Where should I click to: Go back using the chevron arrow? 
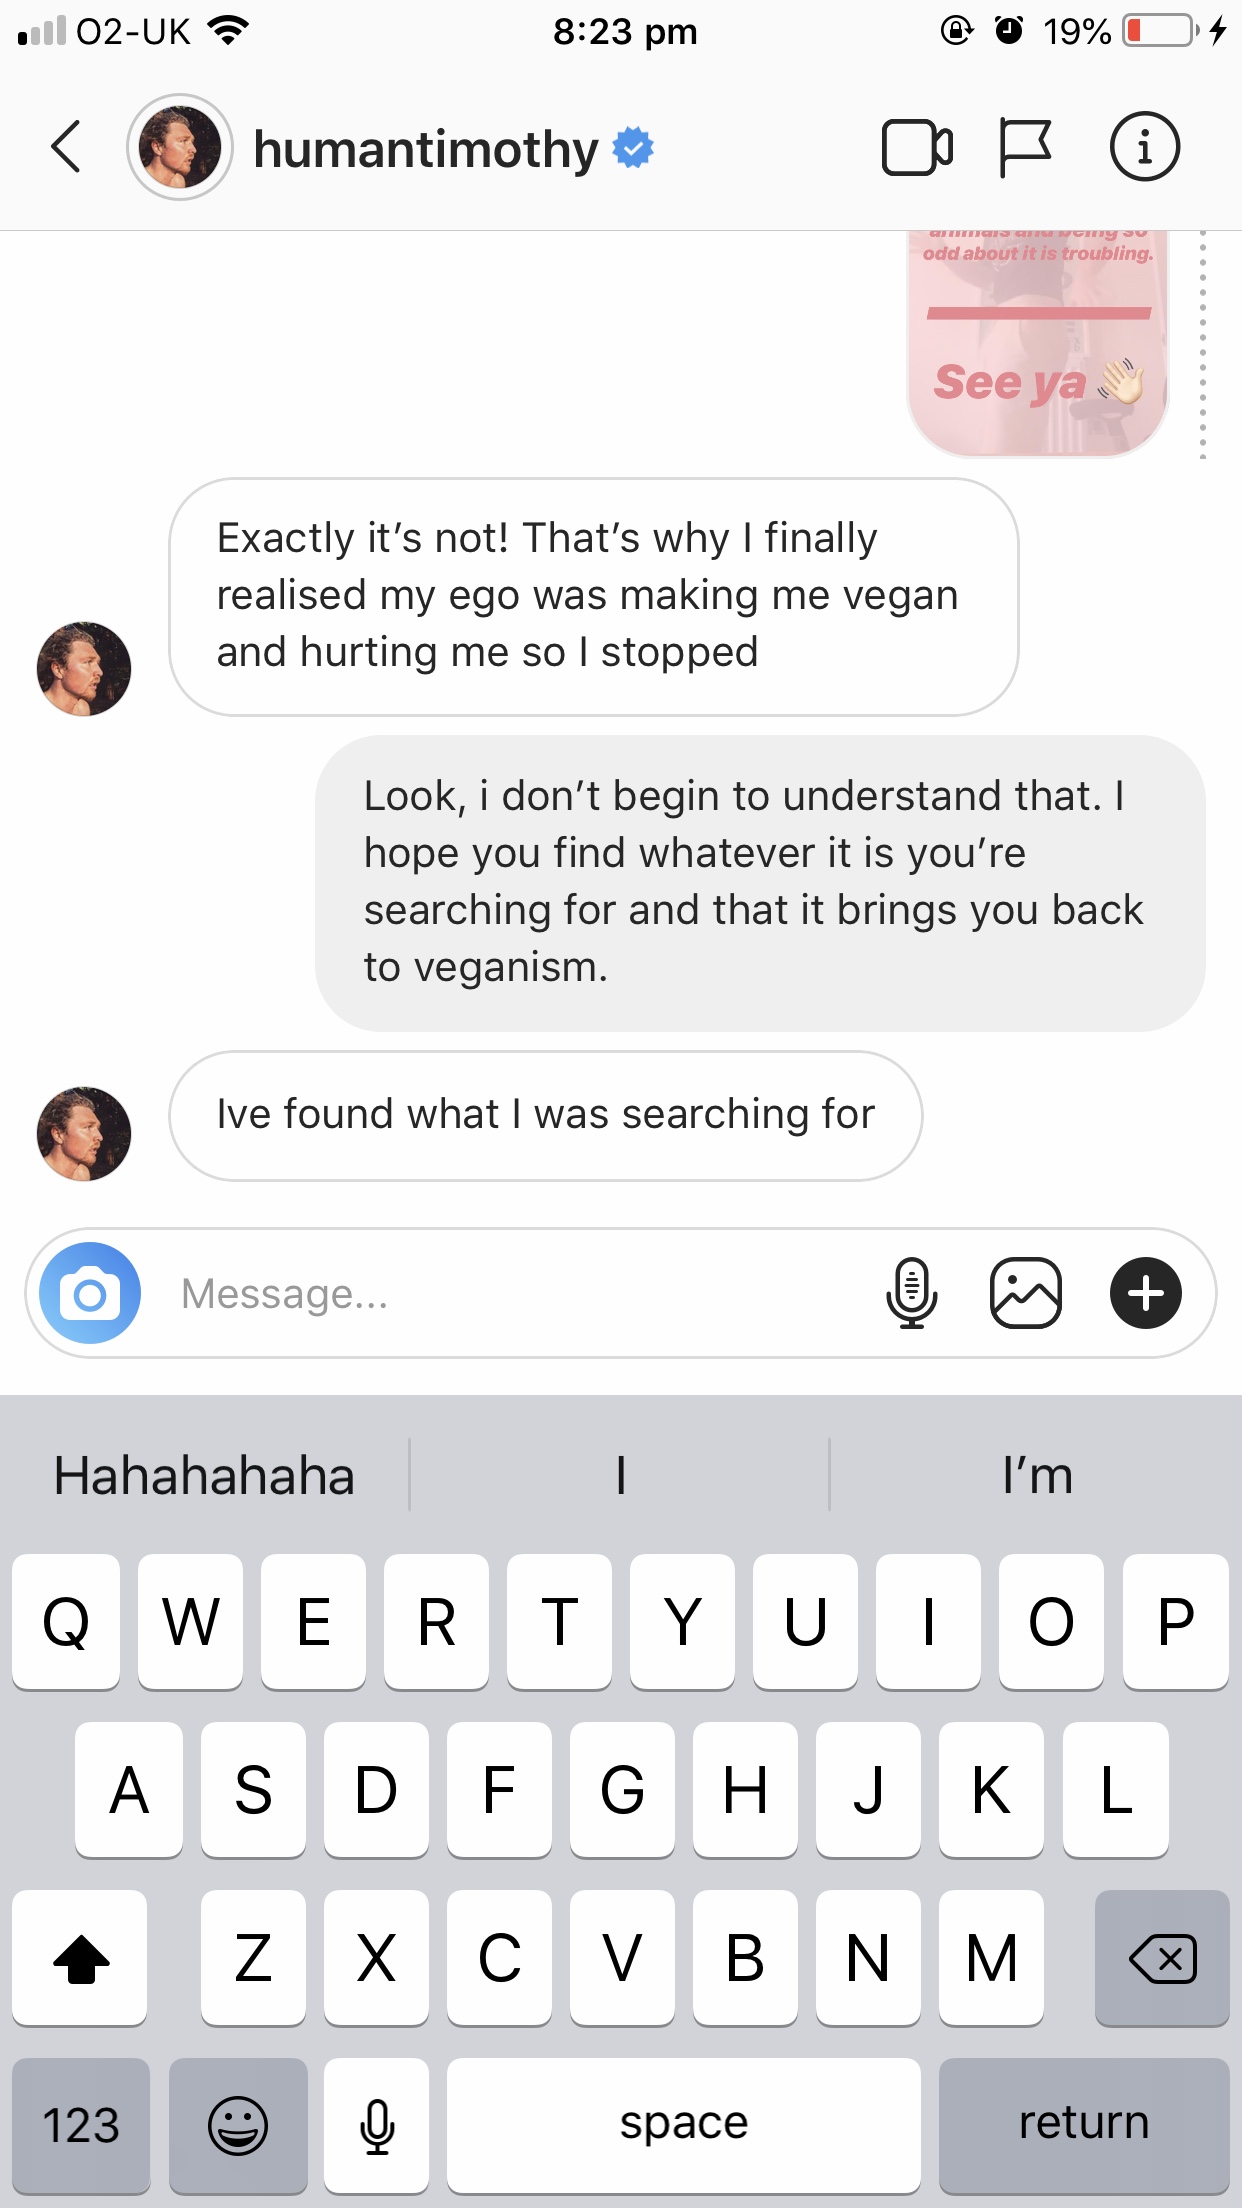66,147
